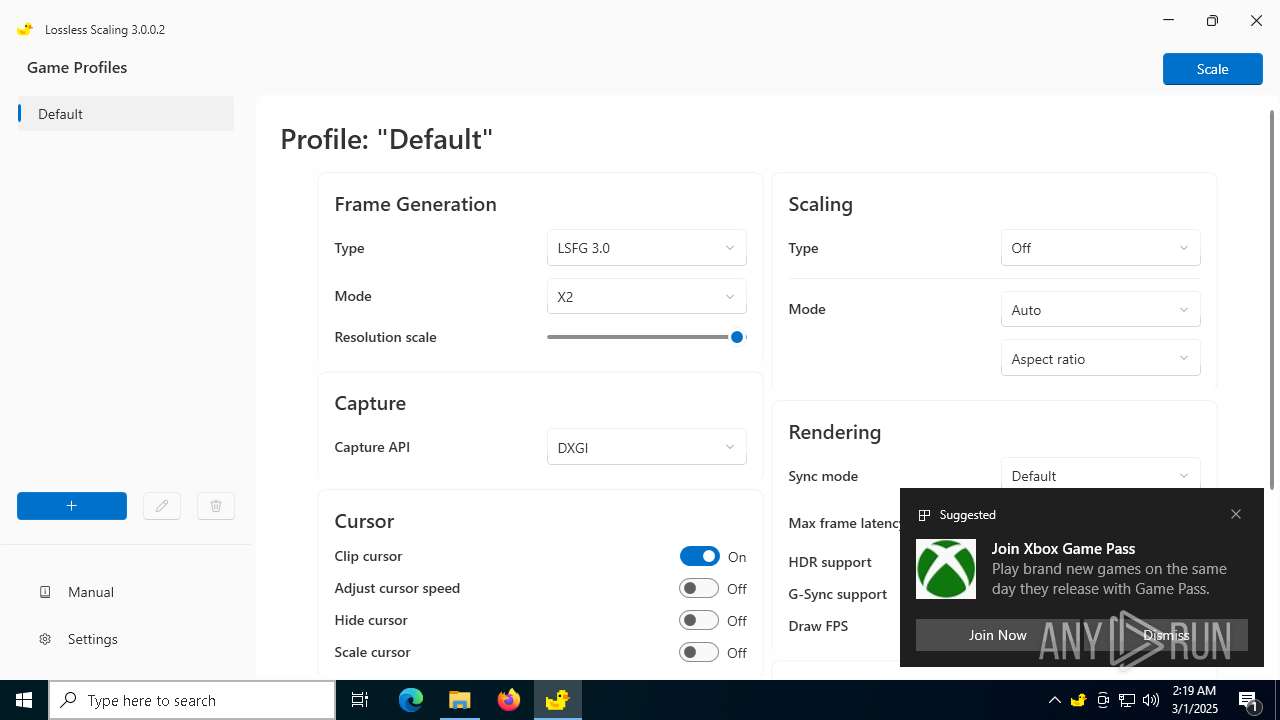This screenshot has height=720, width=1280.
Task: Click the blue Scale button
Action: click(1212, 69)
